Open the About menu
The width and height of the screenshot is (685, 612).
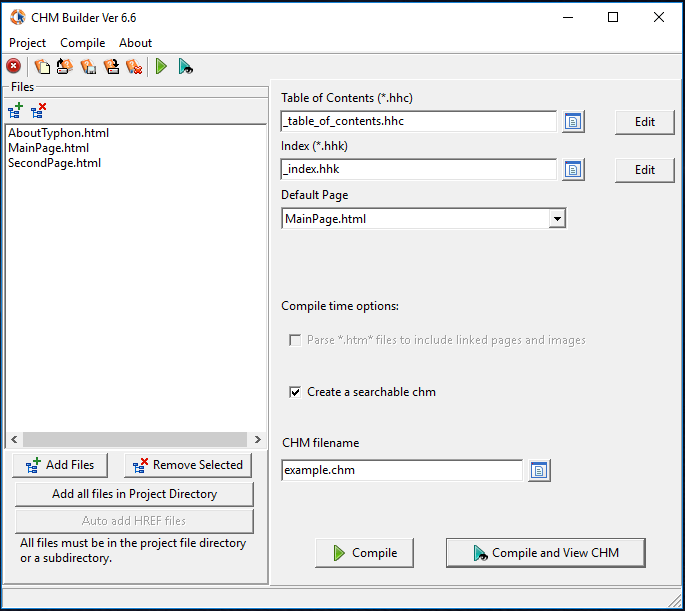(135, 43)
